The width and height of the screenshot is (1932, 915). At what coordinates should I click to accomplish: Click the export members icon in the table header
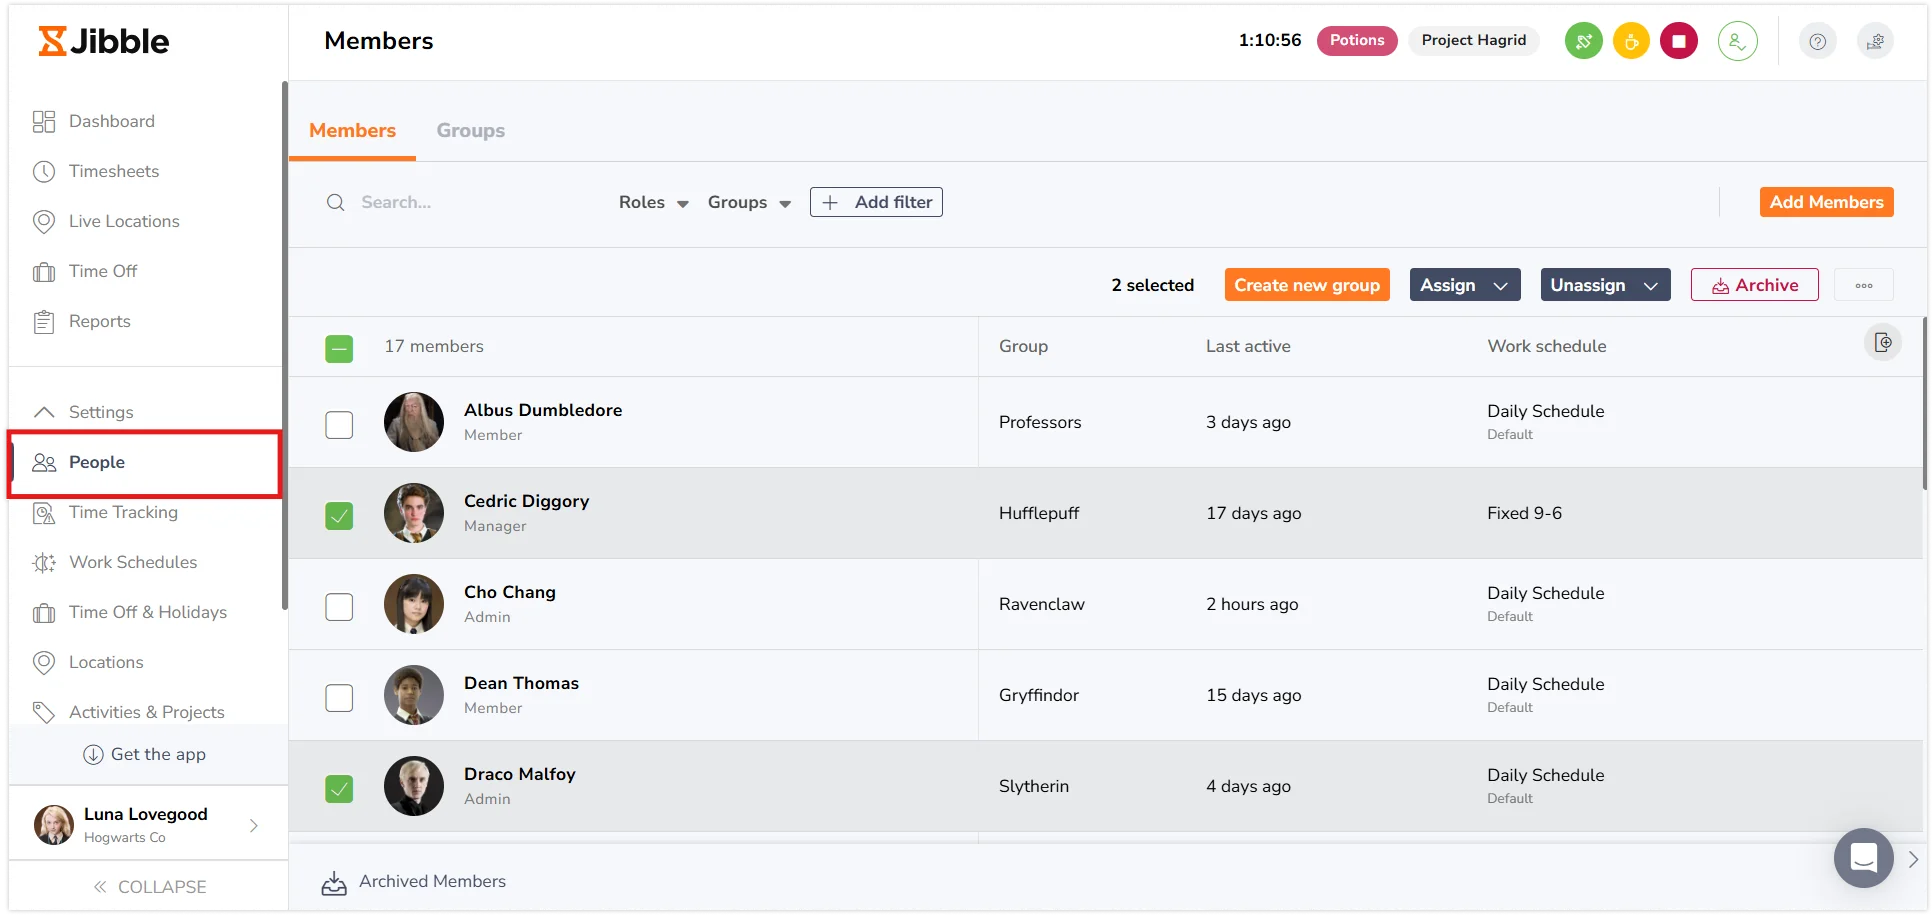point(1883,342)
